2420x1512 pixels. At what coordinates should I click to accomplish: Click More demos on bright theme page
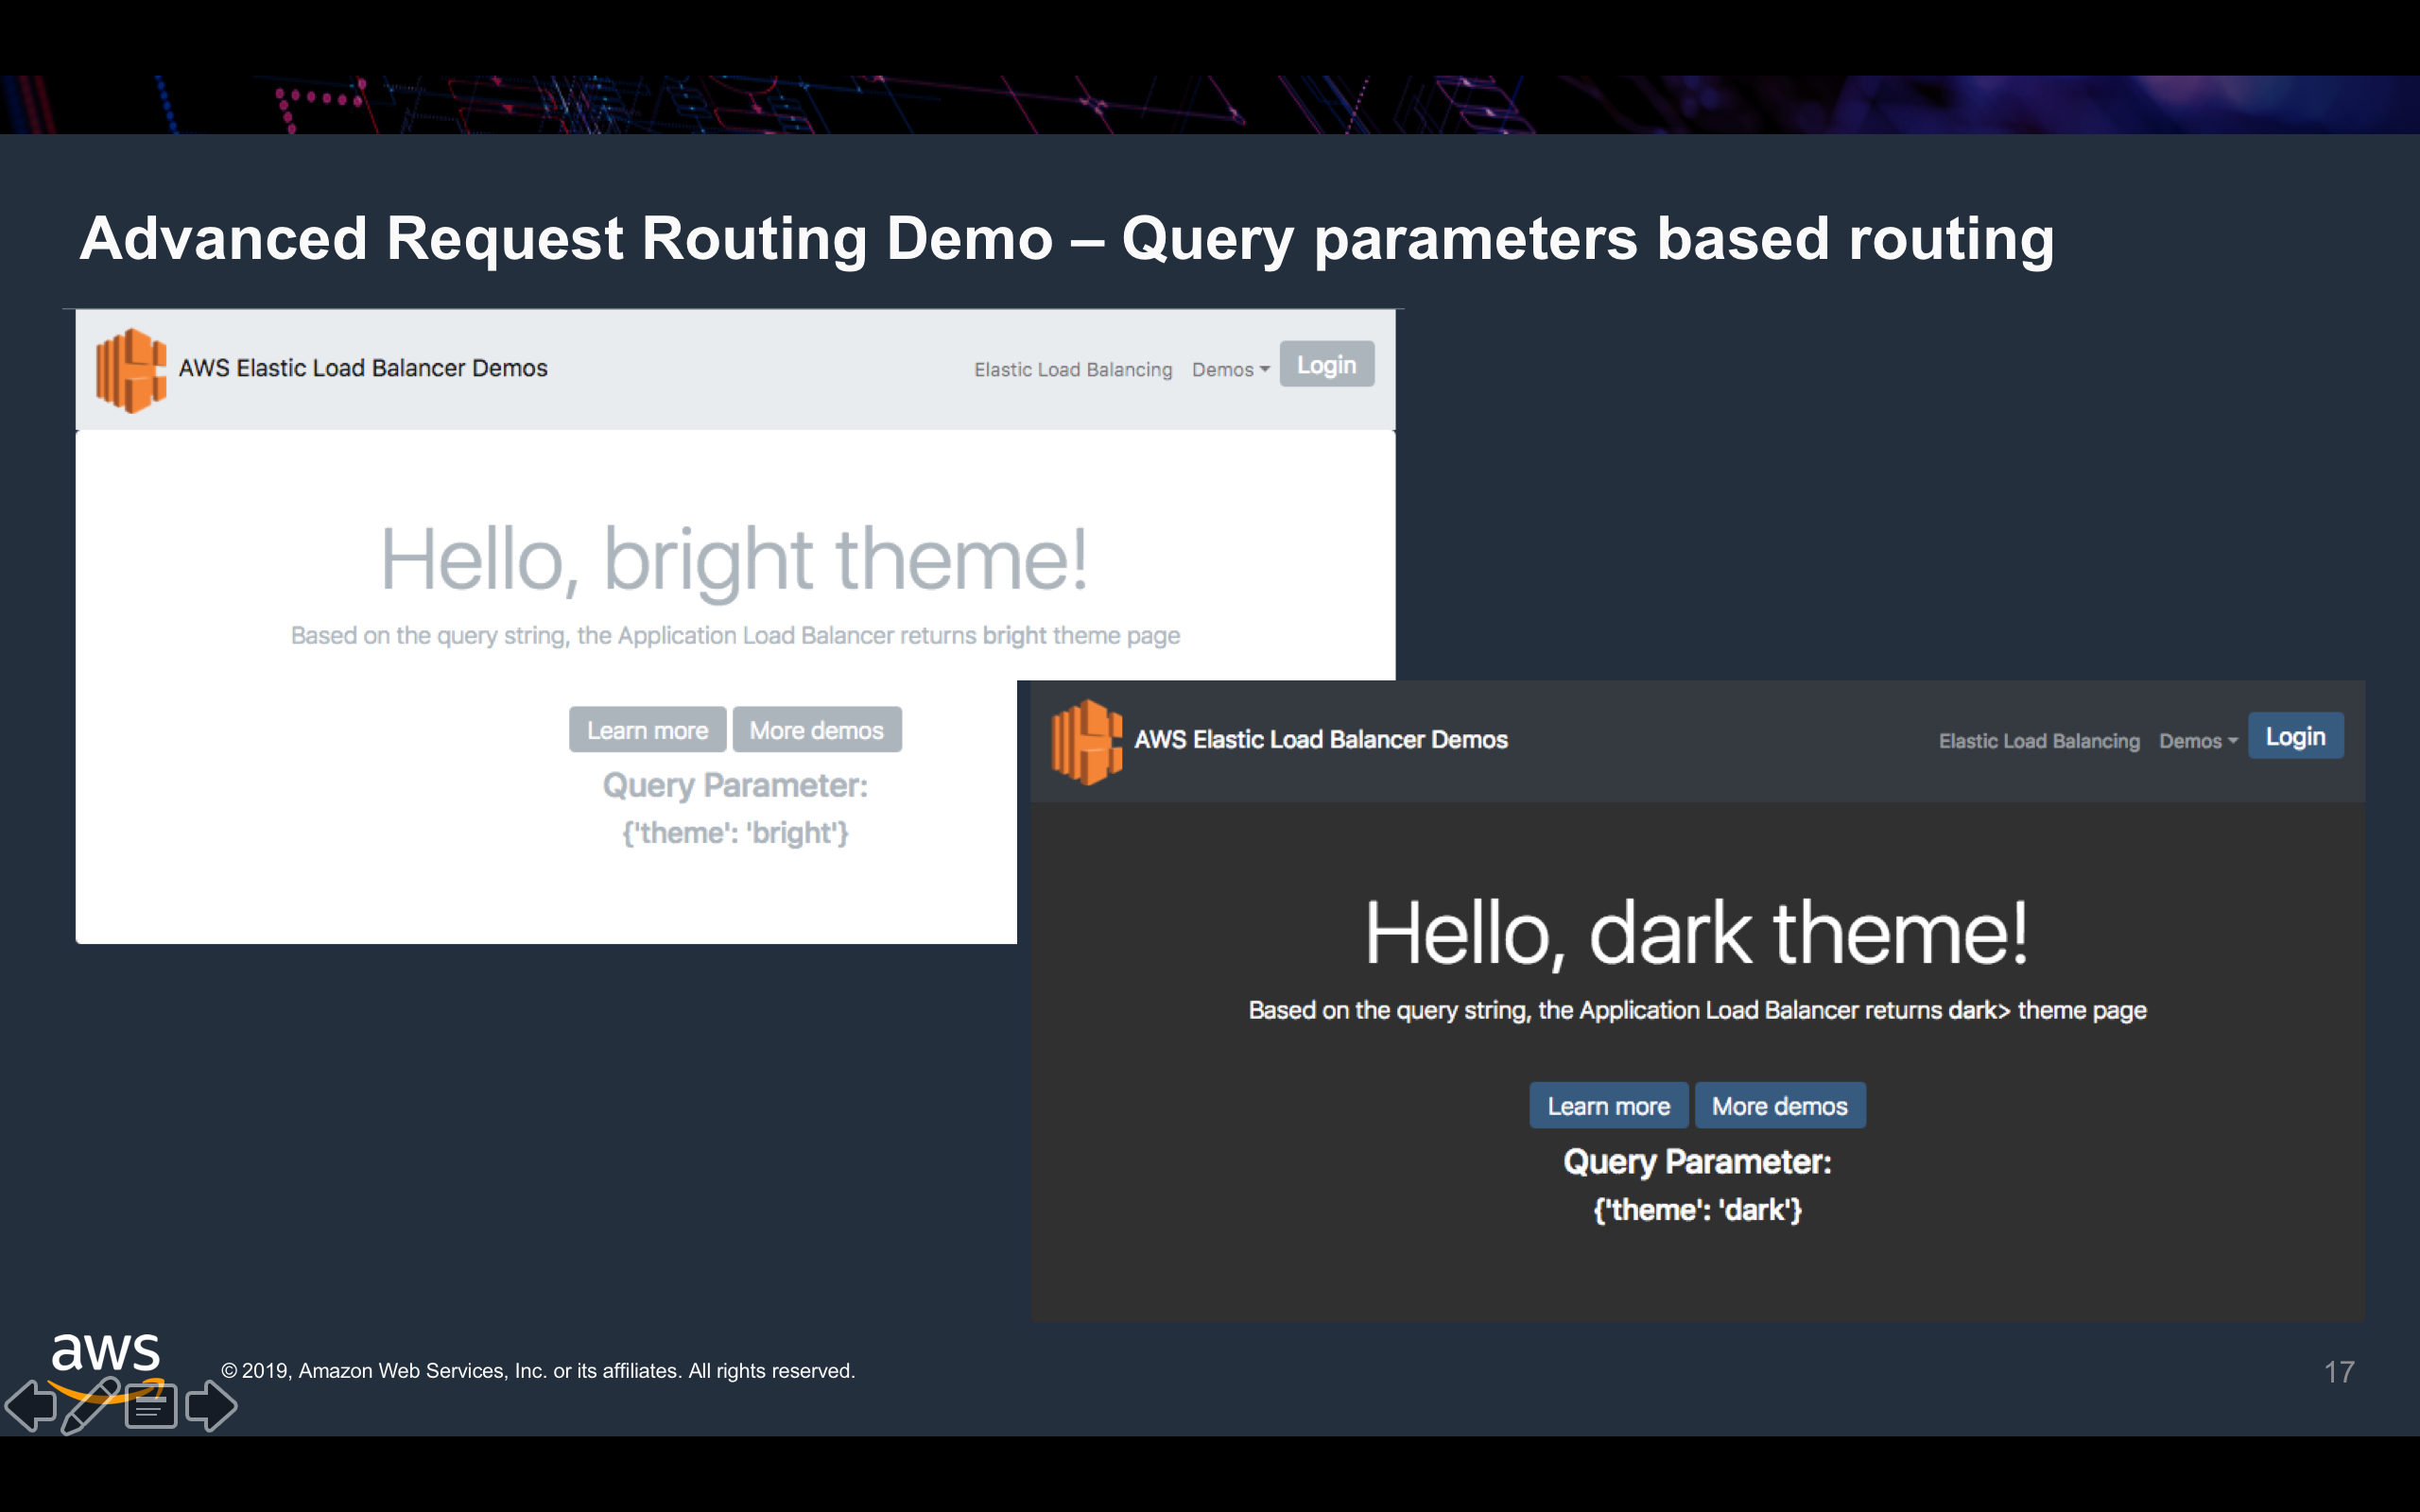pyautogui.click(x=816, y=730)
